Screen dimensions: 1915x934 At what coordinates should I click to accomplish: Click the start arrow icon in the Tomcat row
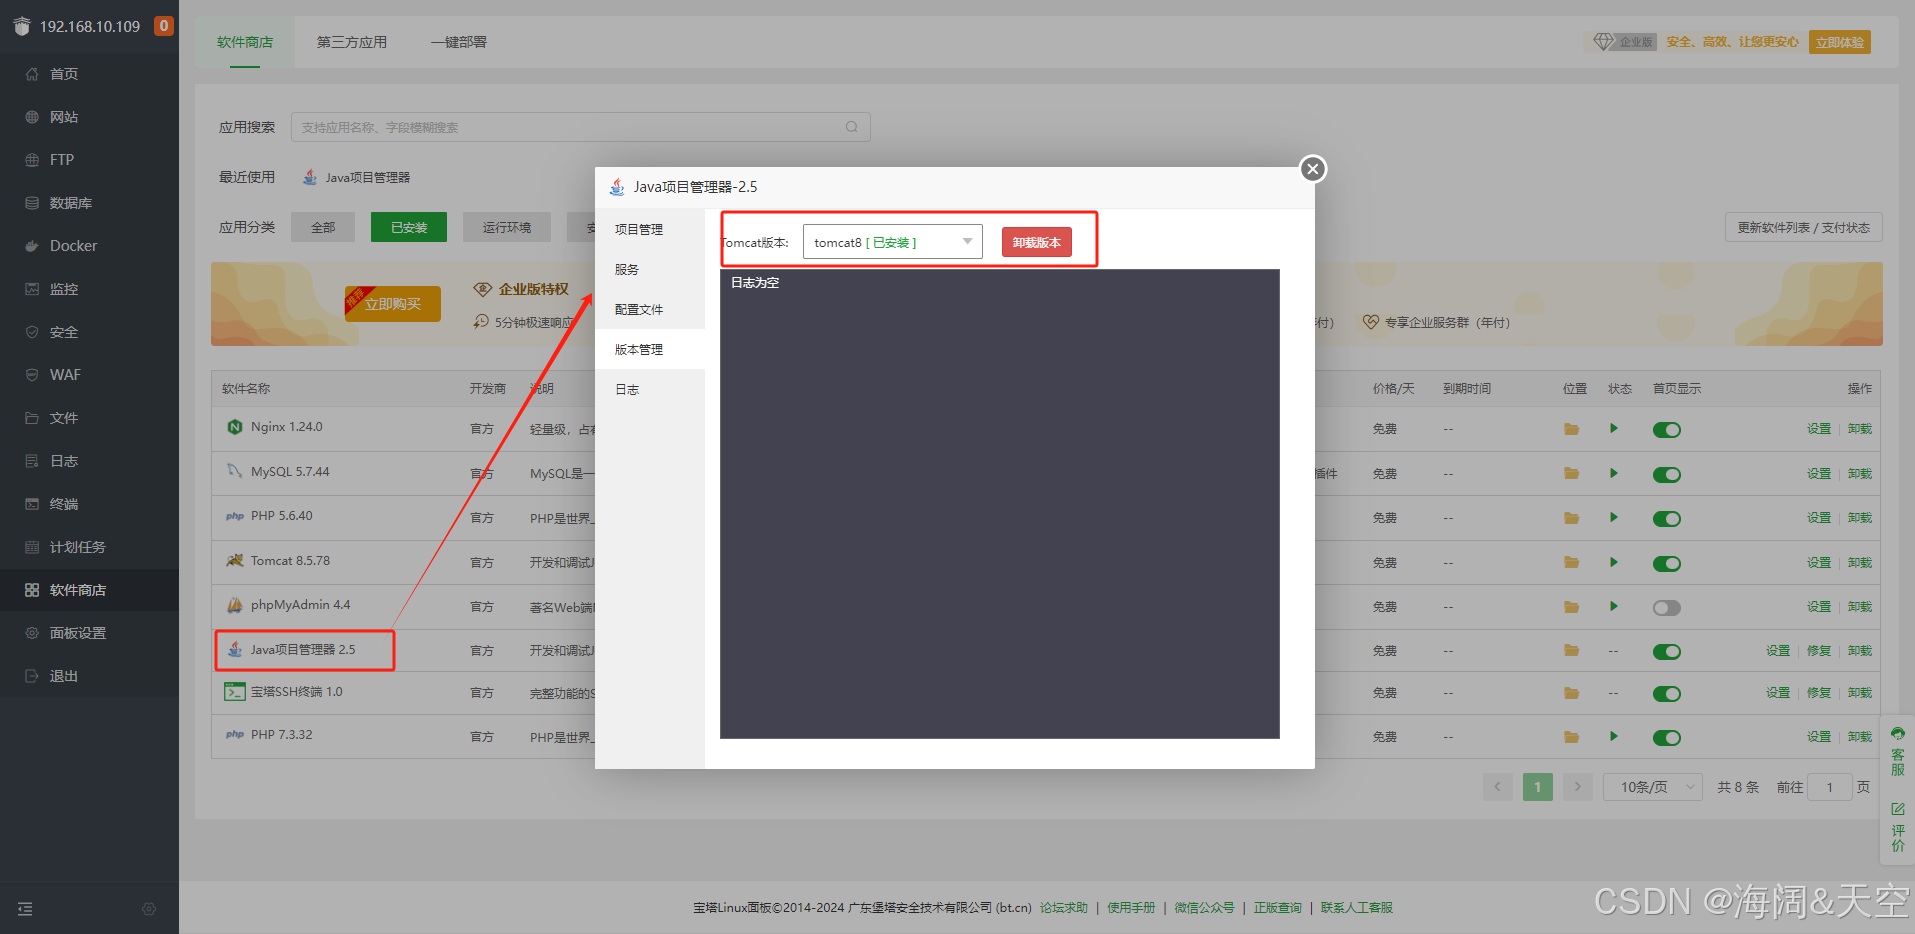[1613, 562]
